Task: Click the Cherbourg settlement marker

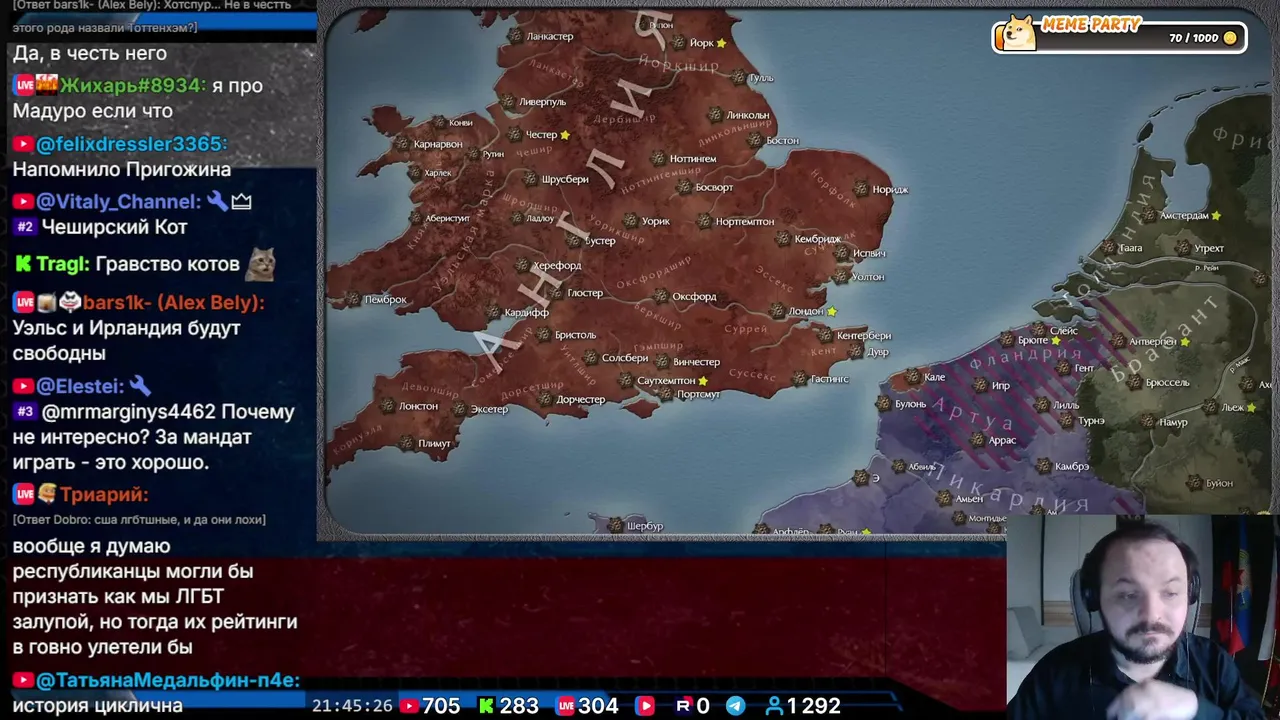Action: tap(617, 525)
